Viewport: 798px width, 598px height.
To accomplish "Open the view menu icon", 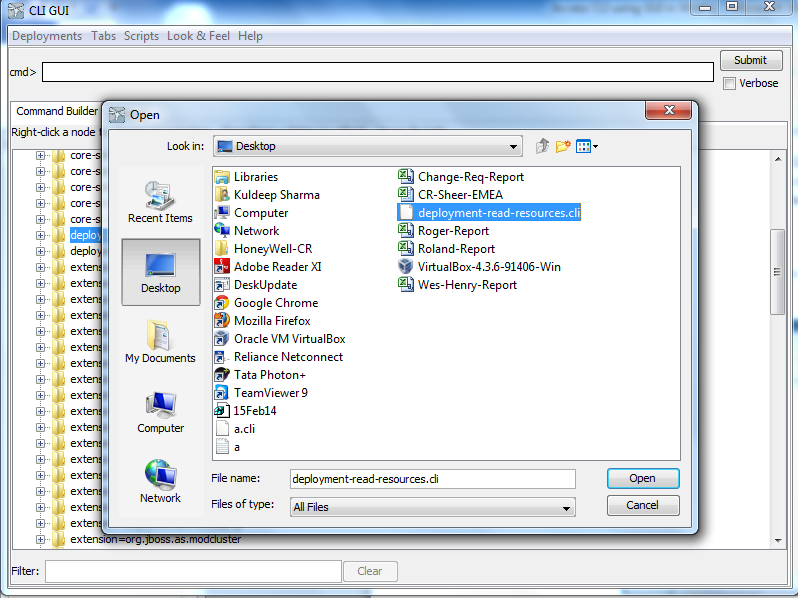I will coord(586,147).
